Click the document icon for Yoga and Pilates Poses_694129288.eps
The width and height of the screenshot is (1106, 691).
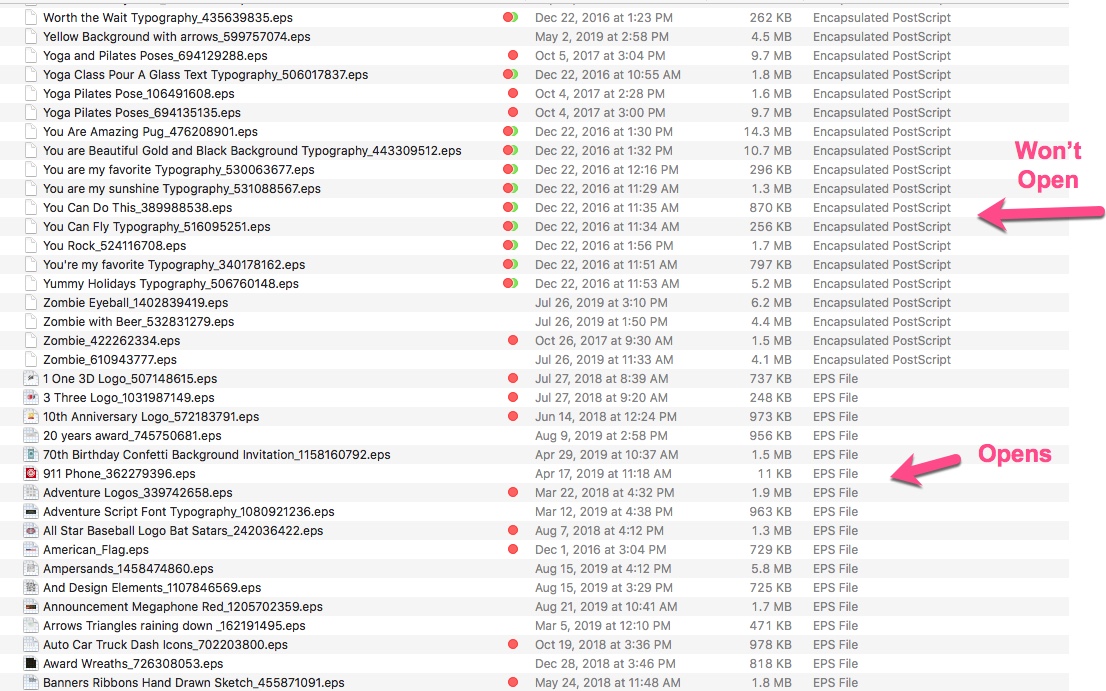30,55
